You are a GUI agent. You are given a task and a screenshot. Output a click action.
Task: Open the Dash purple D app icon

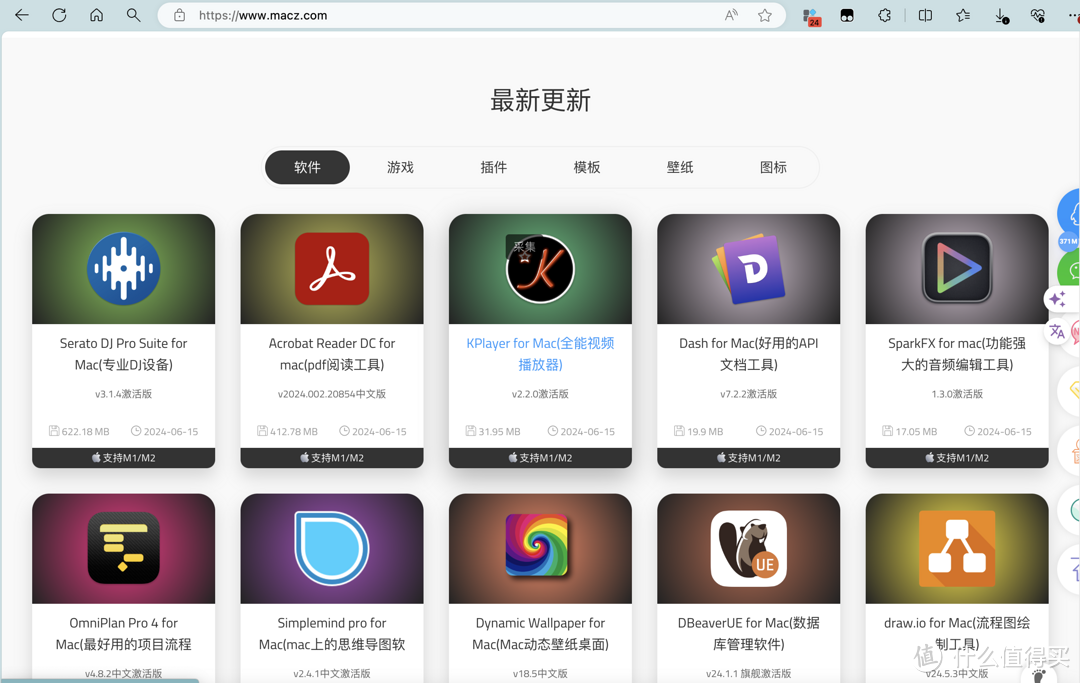[x=749, y=269]
